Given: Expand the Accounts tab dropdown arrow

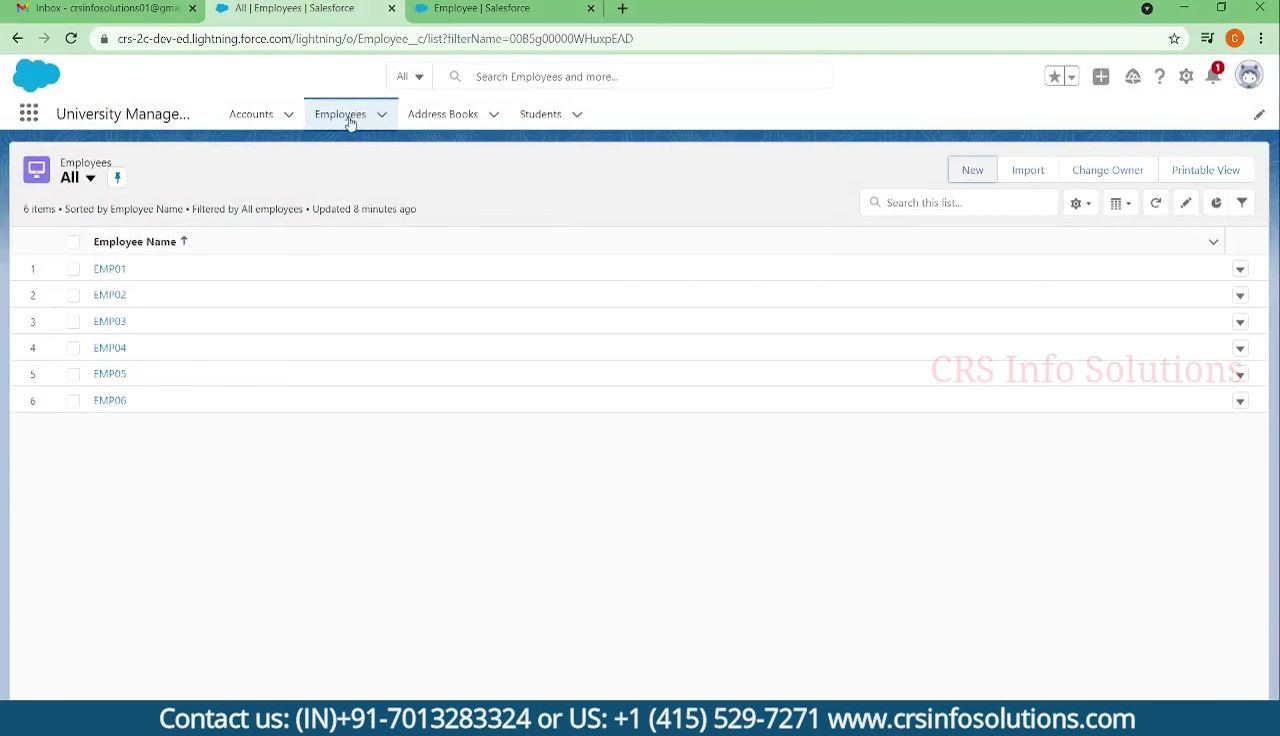Looking at the screenshot, I should (289, 115).
